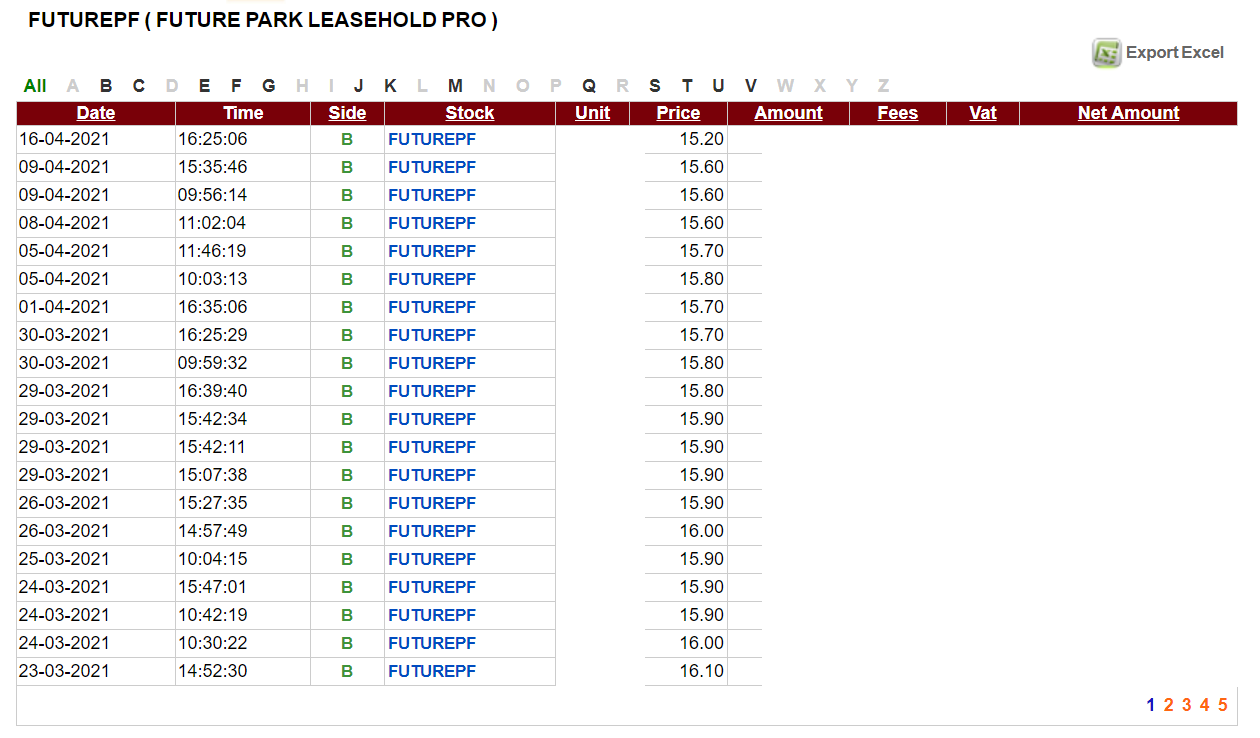Select the All letter filter
Image resolution: width=1260 pixels, height=738 pixels.
point(35,86)
